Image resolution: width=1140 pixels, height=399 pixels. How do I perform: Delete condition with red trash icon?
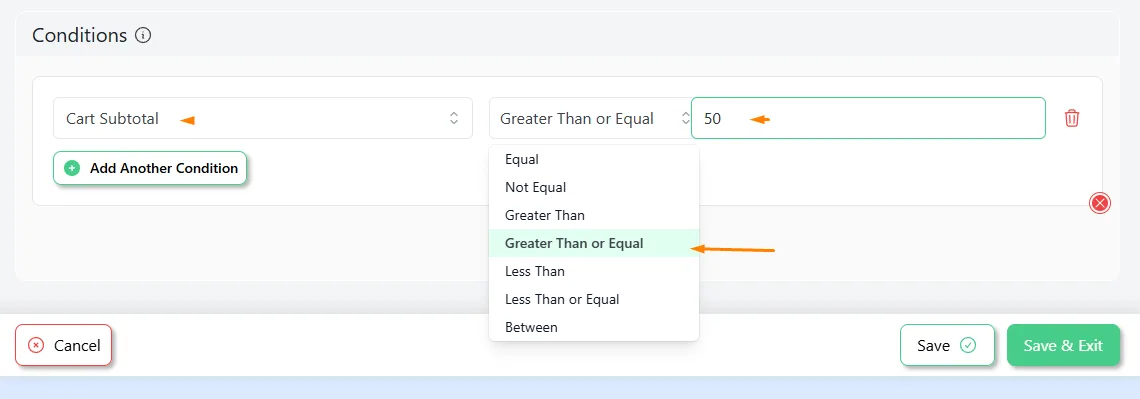(1072, 118)
